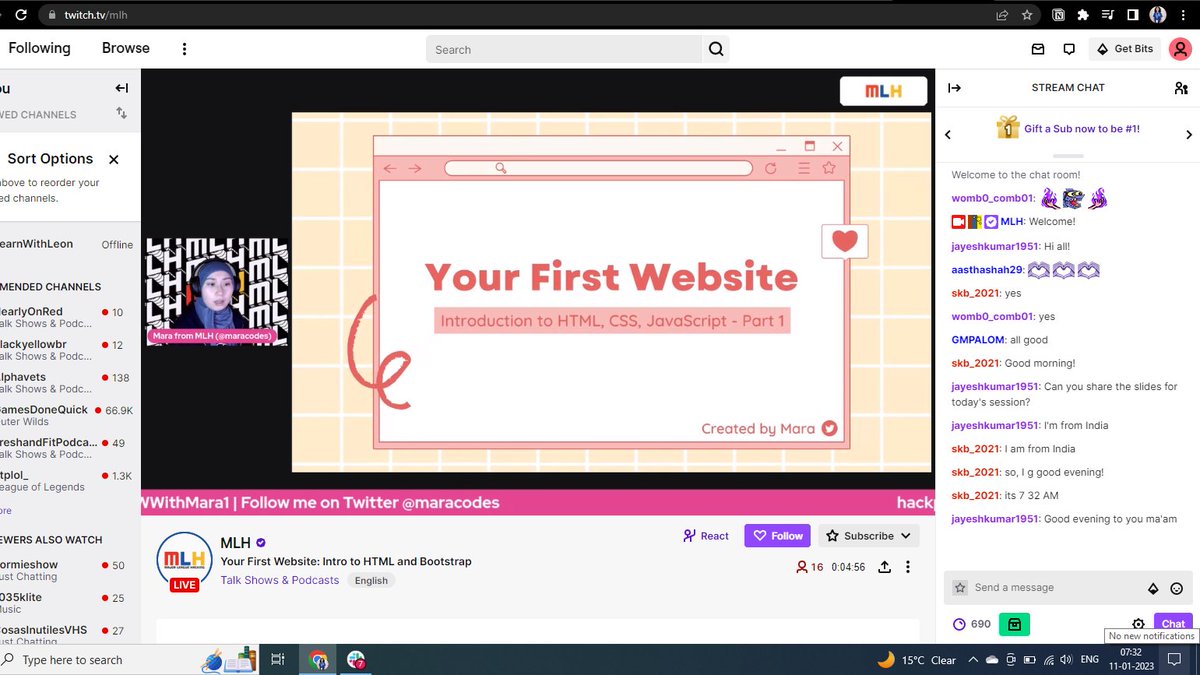Open the channel sort arrows icon
The image size is (1200, 675).
coord(121,113)
